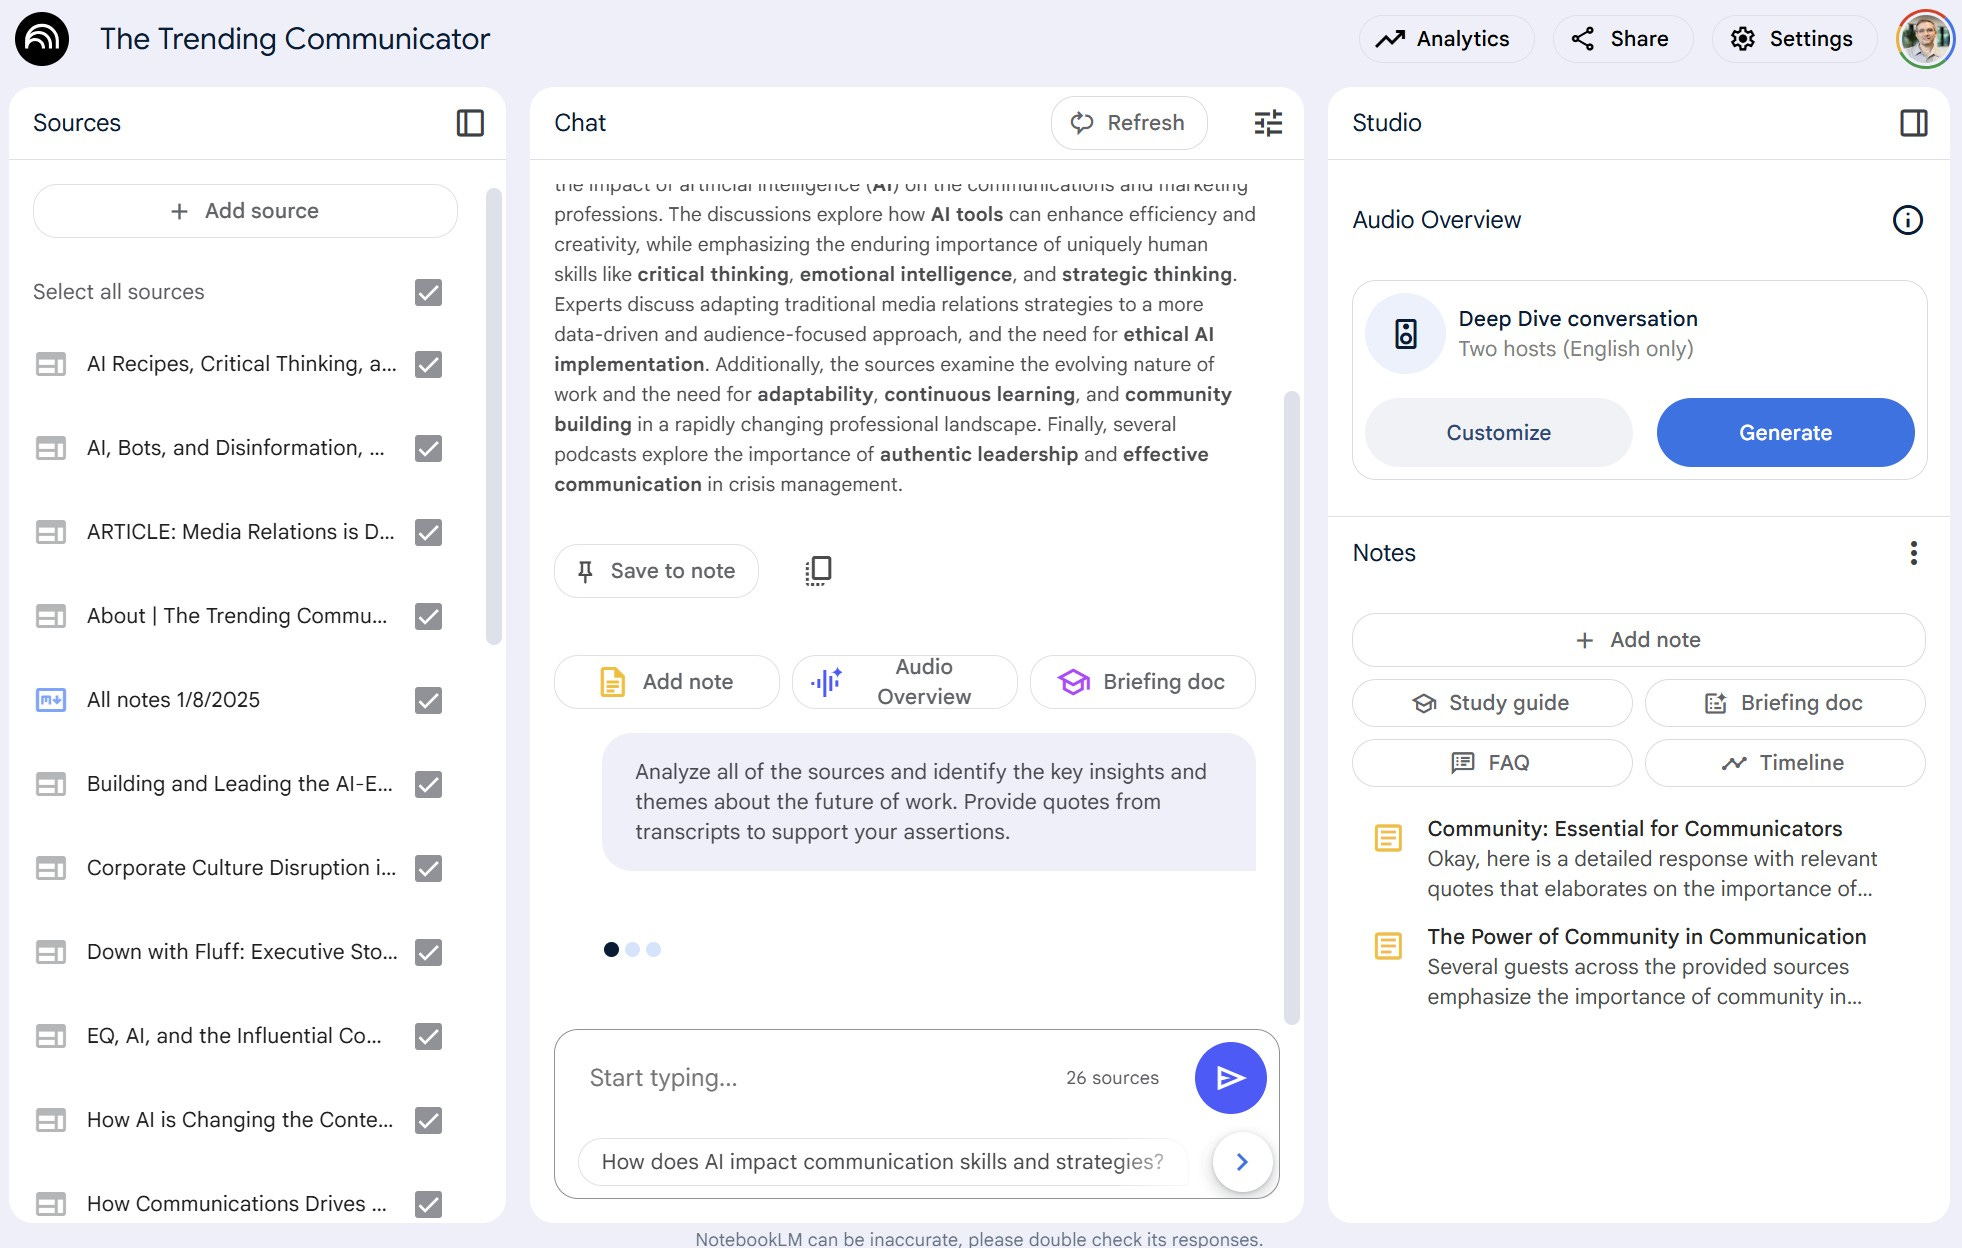Uncheck How Communications Drives checkbox

428,1204
